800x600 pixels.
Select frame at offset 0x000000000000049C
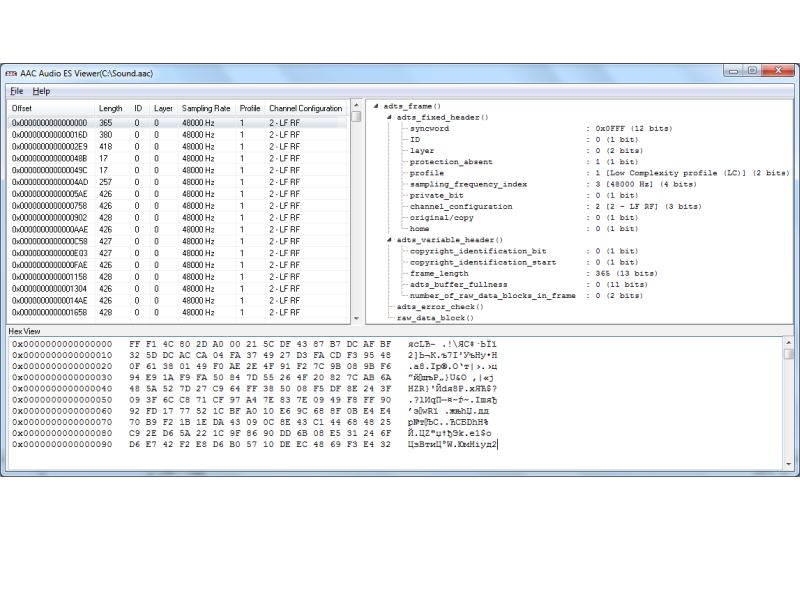(178, 170)
